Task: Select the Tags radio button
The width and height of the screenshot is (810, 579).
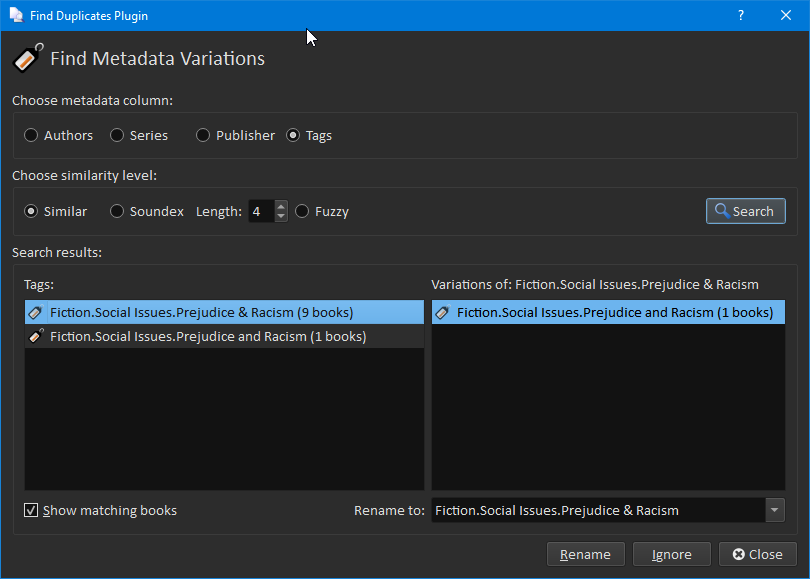Action: (293, 135)
